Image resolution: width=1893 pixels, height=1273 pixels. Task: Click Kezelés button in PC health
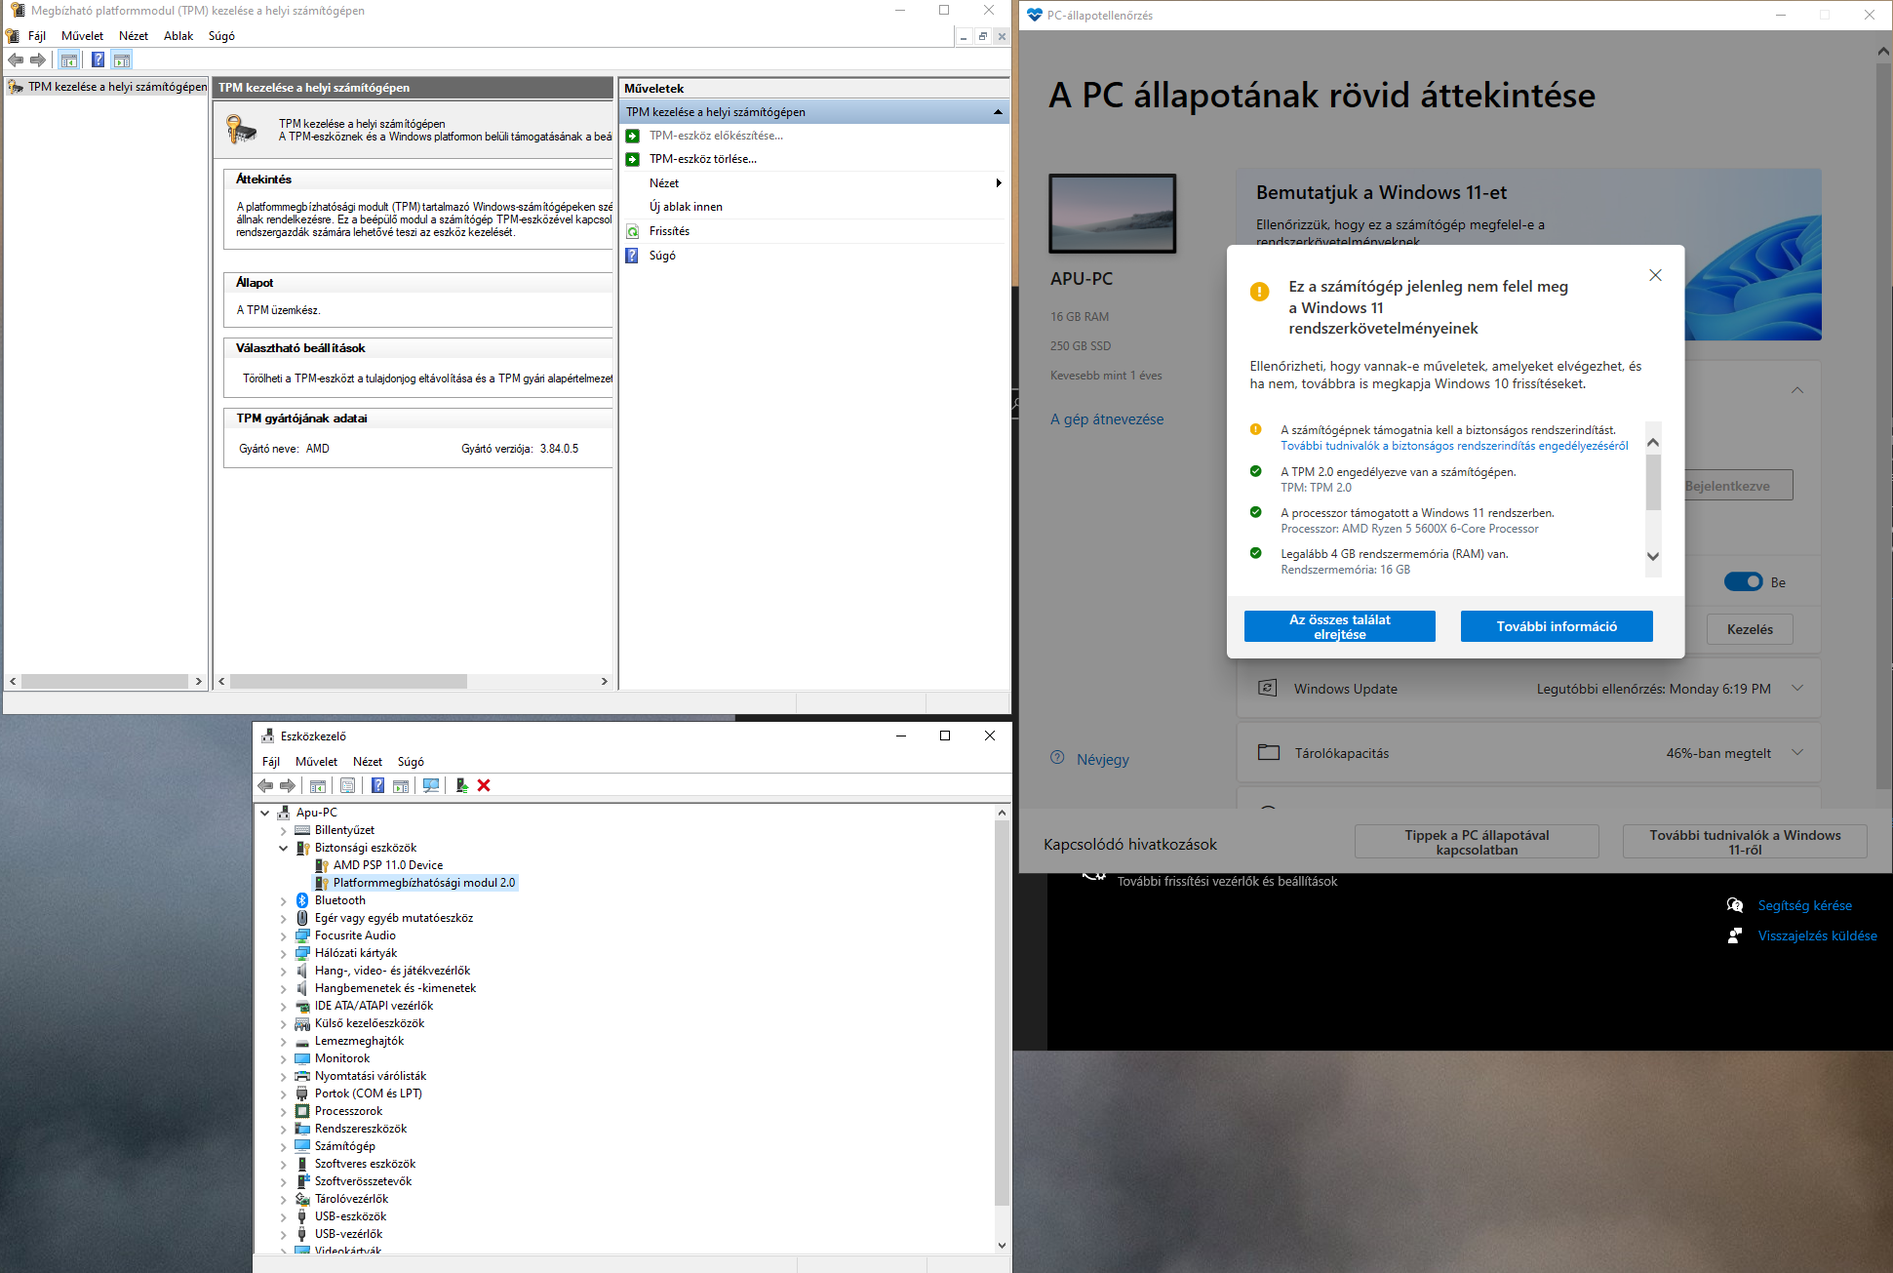coord(1749,629)
